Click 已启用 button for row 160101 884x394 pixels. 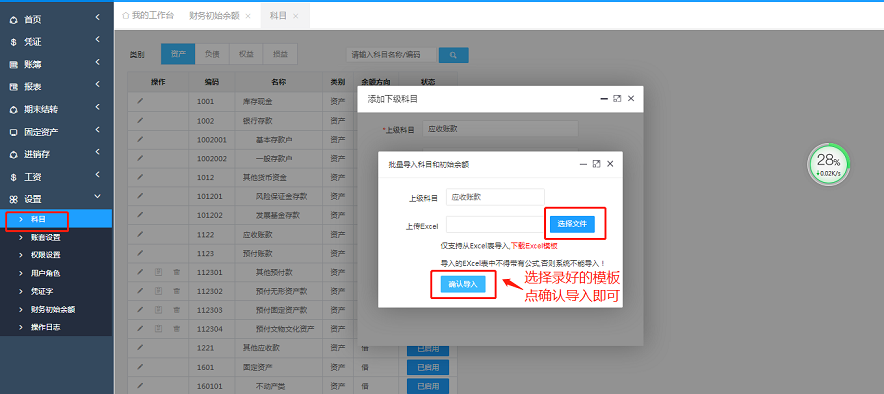click(x=428, y=386)
